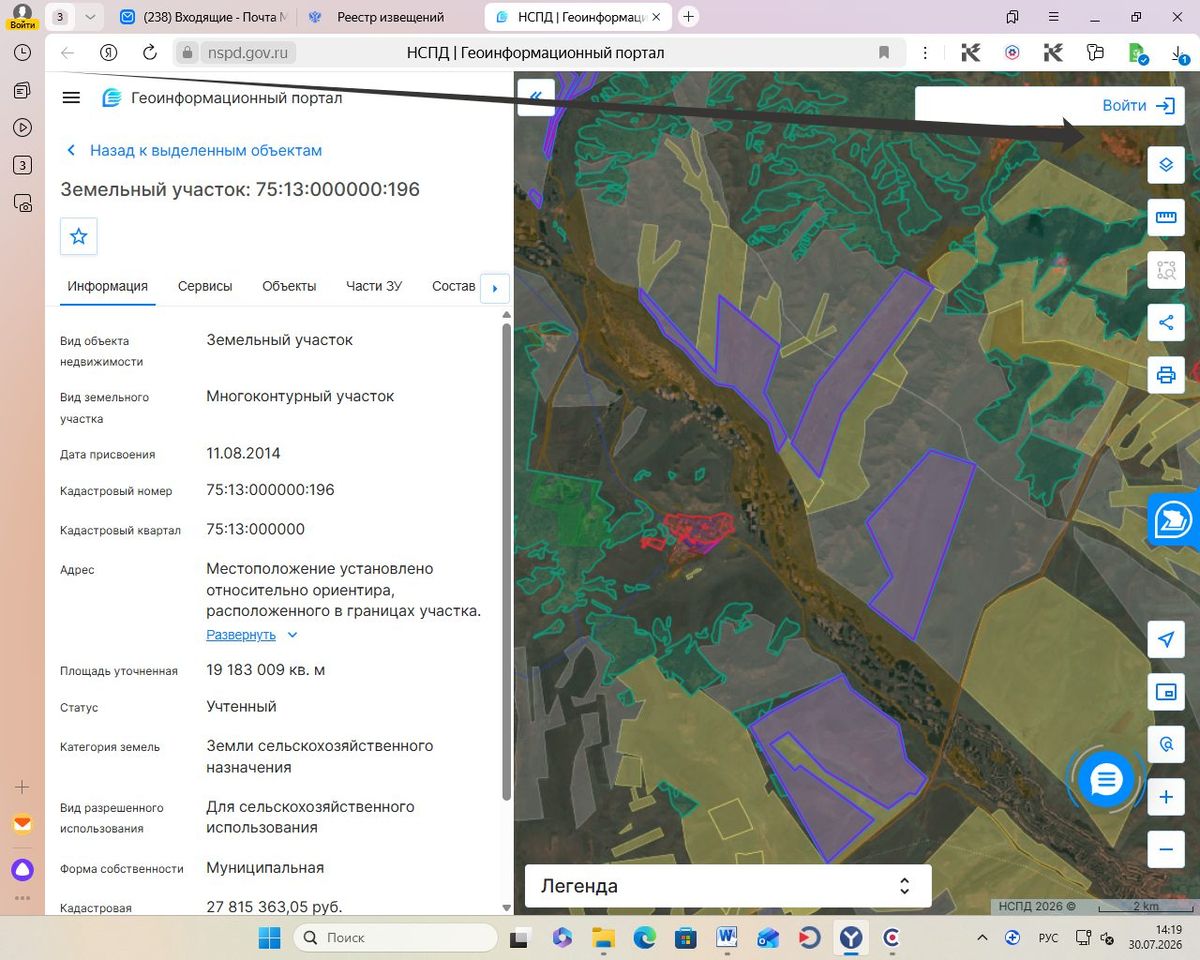Click the print map icon

pyautogui.click(x=1166, y=375)
